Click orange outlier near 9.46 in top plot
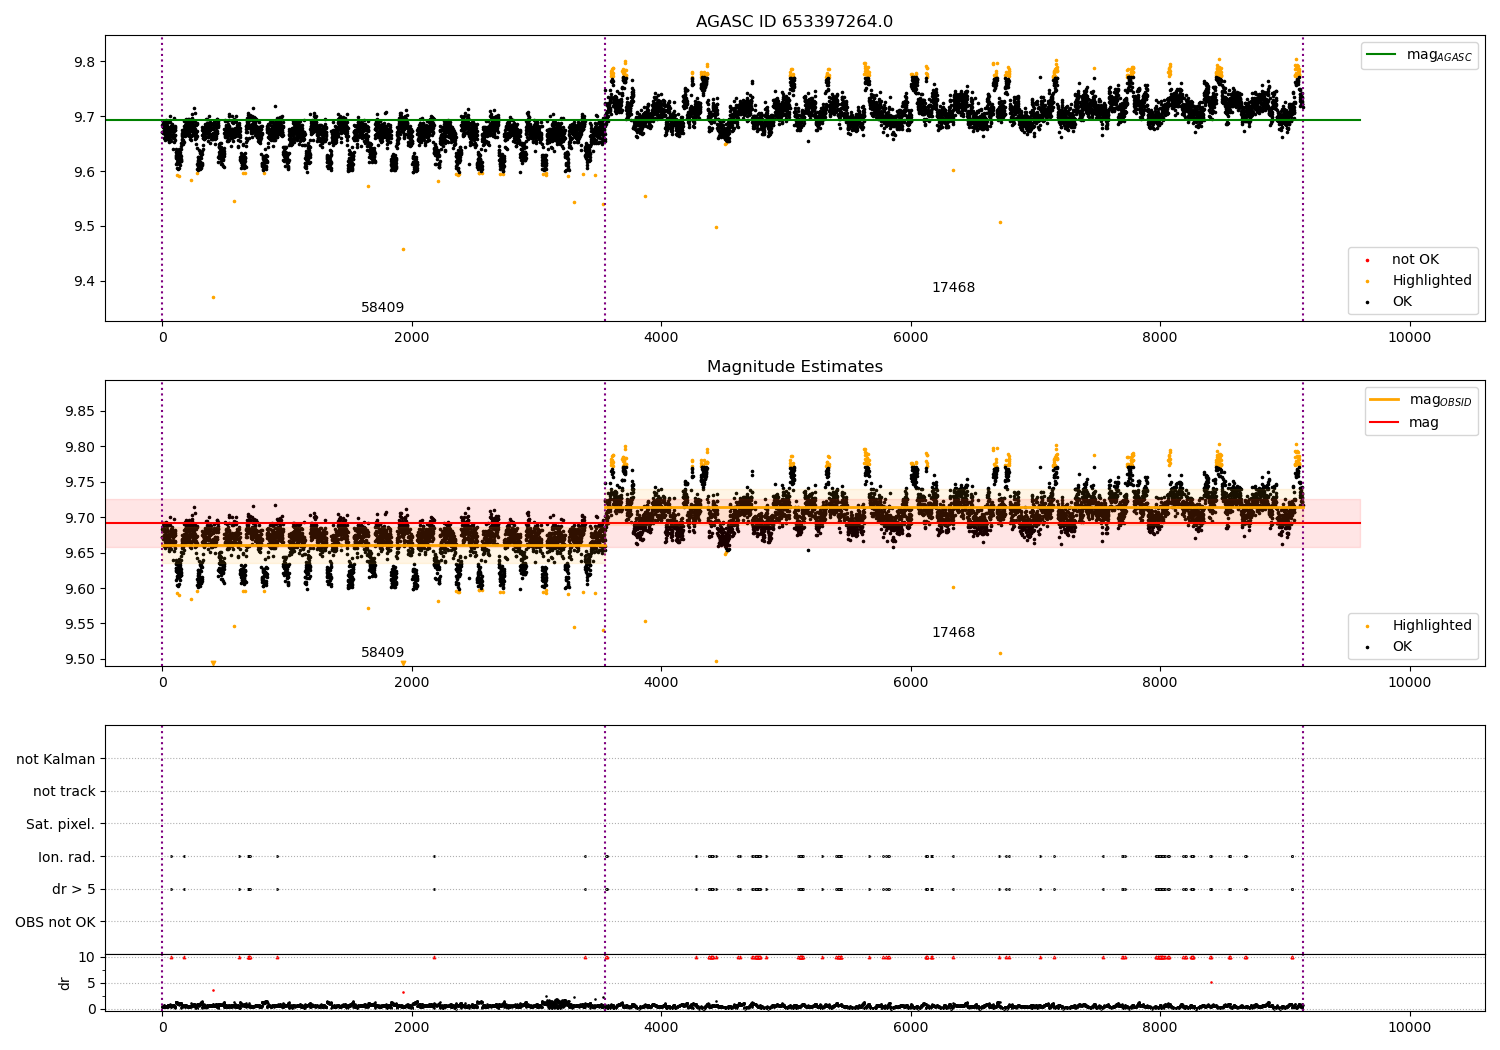1500x1050 pixels. click(403, 250)
